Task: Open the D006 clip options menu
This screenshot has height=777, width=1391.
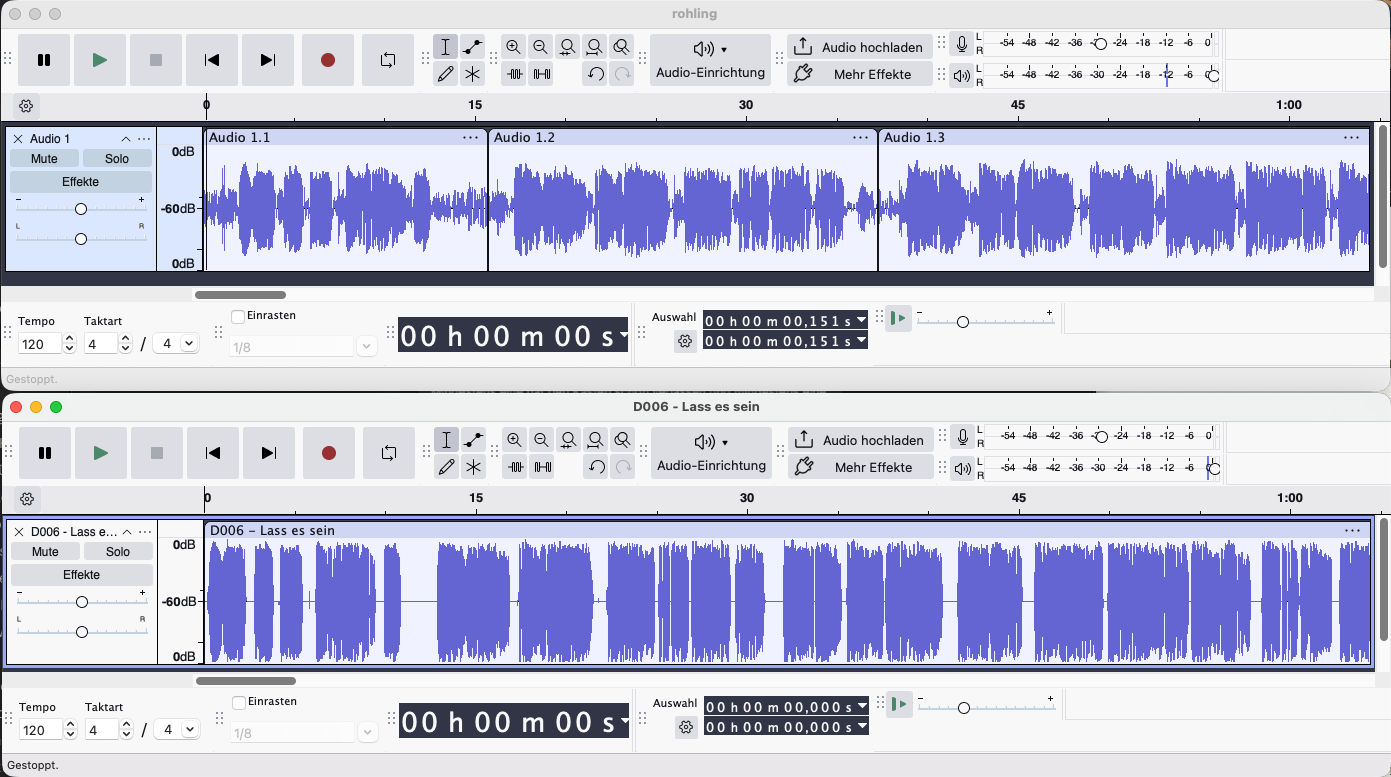Action: (x=1353, y=531)
